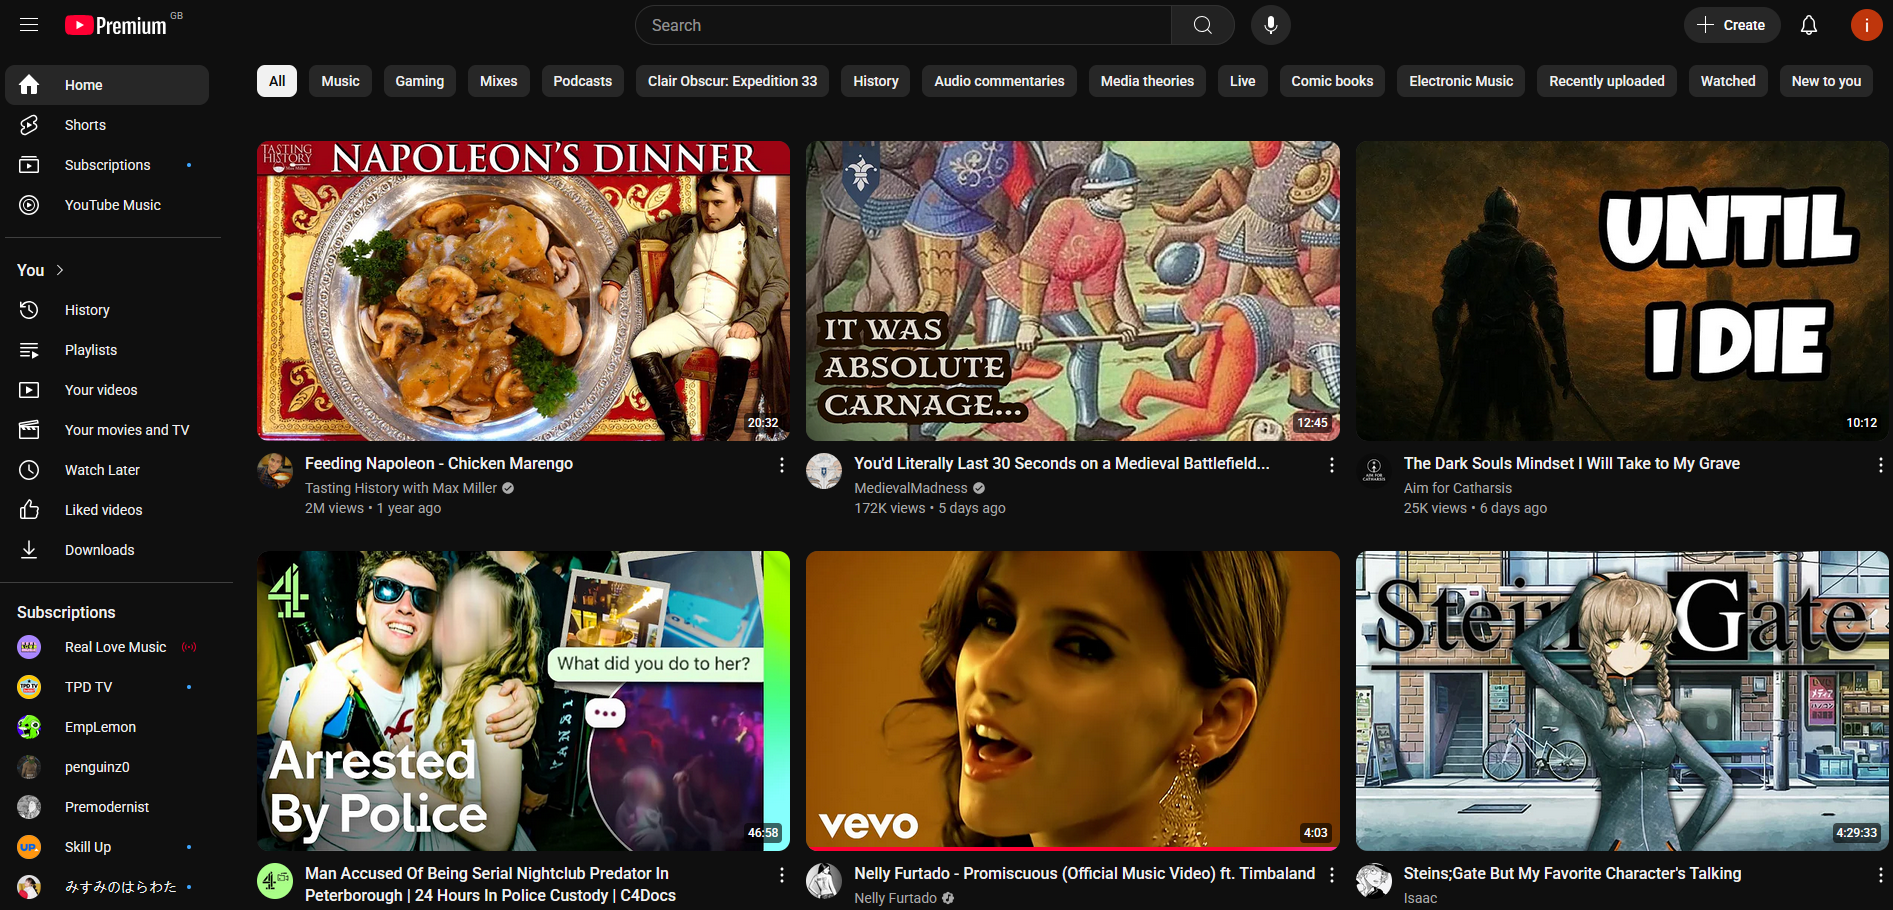Go to Home in sidebar
Screen dimensions: 1893x910
coord(107,85)
